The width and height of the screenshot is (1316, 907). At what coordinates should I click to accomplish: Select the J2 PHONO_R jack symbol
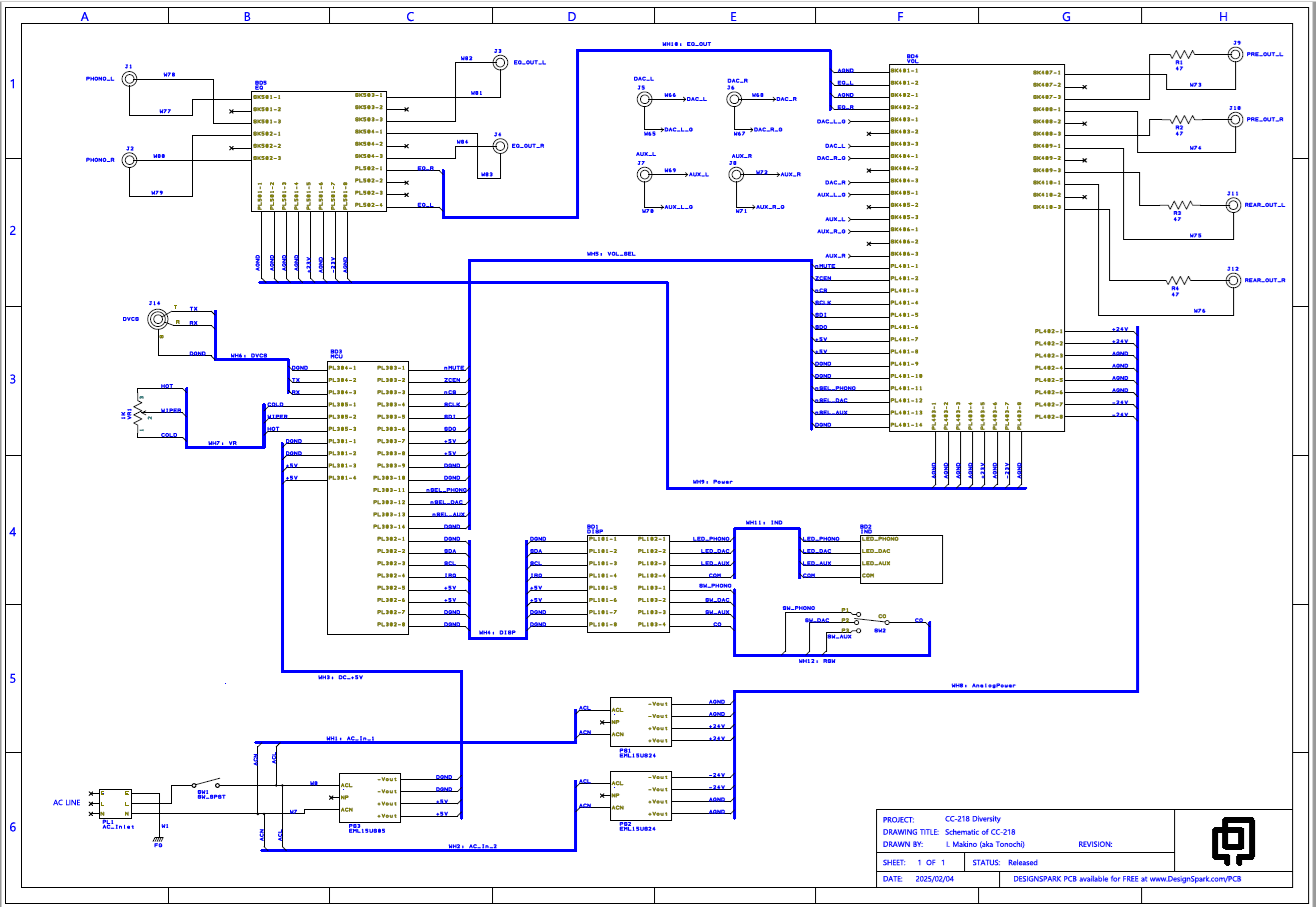(129, 160)
